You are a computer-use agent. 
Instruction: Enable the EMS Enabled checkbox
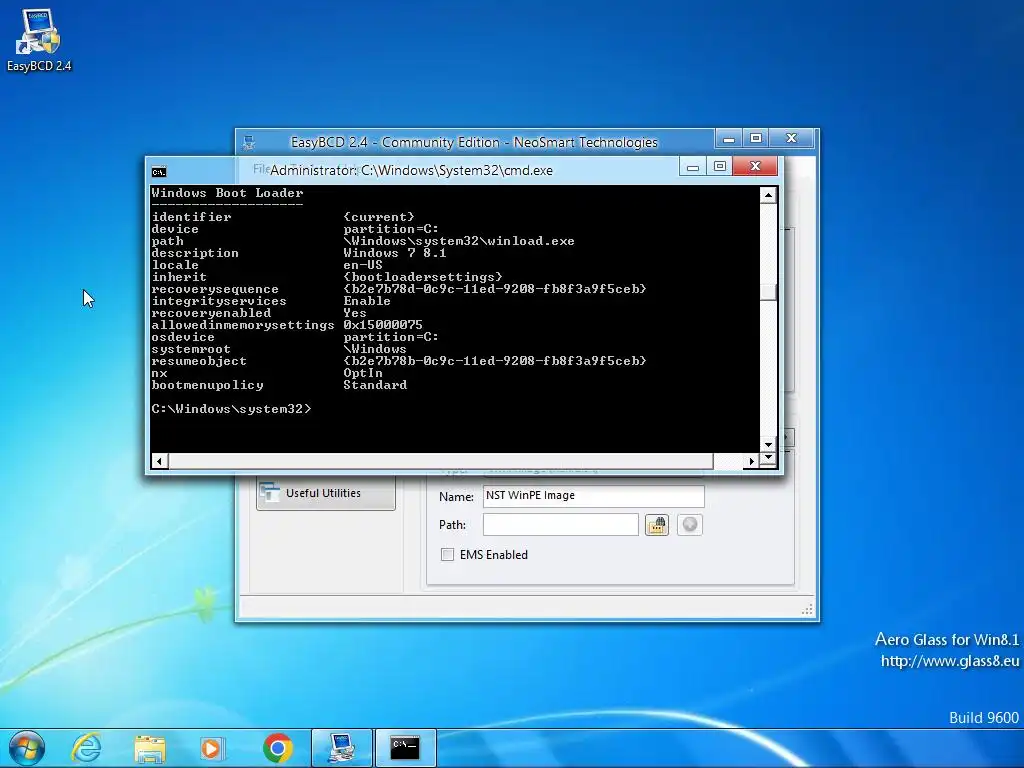[447, 554]
